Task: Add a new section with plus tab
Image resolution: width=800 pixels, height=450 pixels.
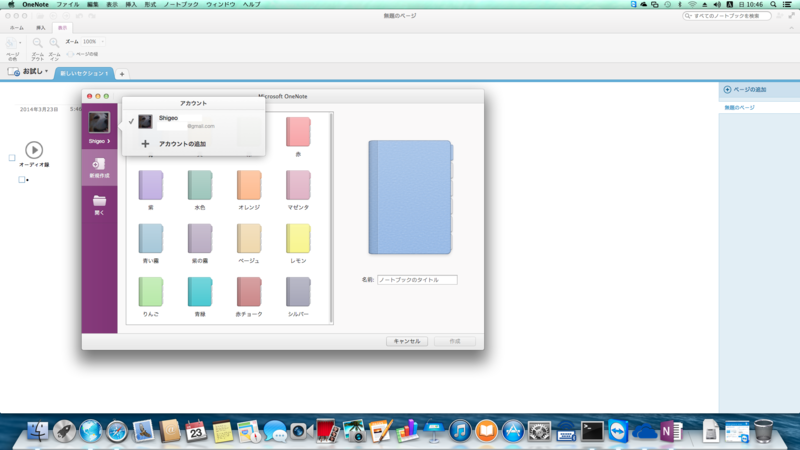Action: tap(122, 74)
